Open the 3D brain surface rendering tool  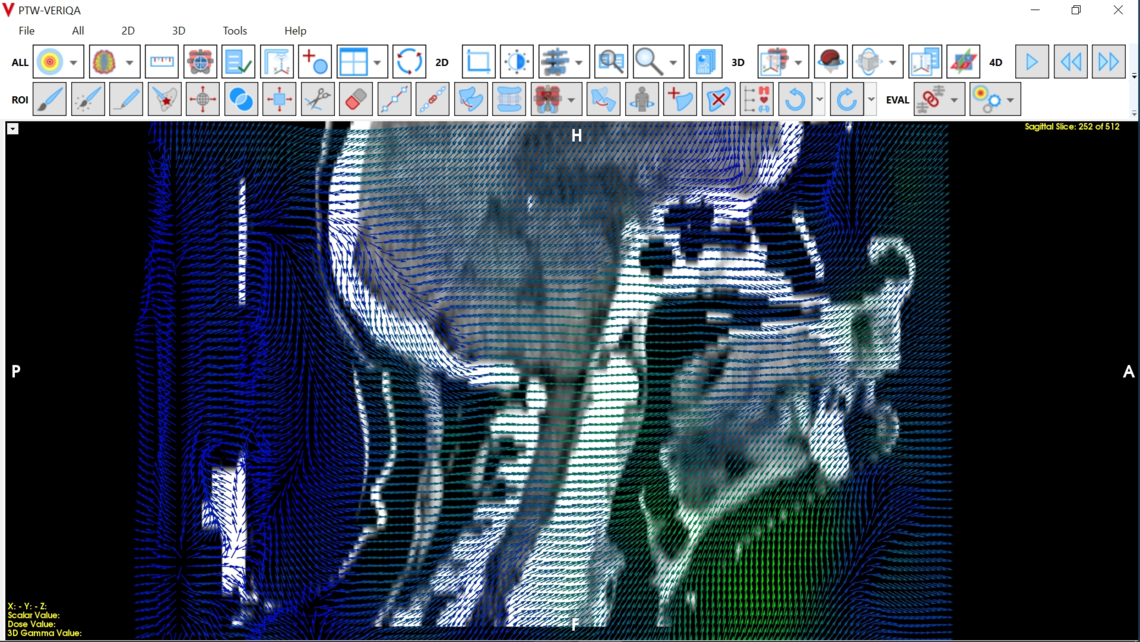831,61
